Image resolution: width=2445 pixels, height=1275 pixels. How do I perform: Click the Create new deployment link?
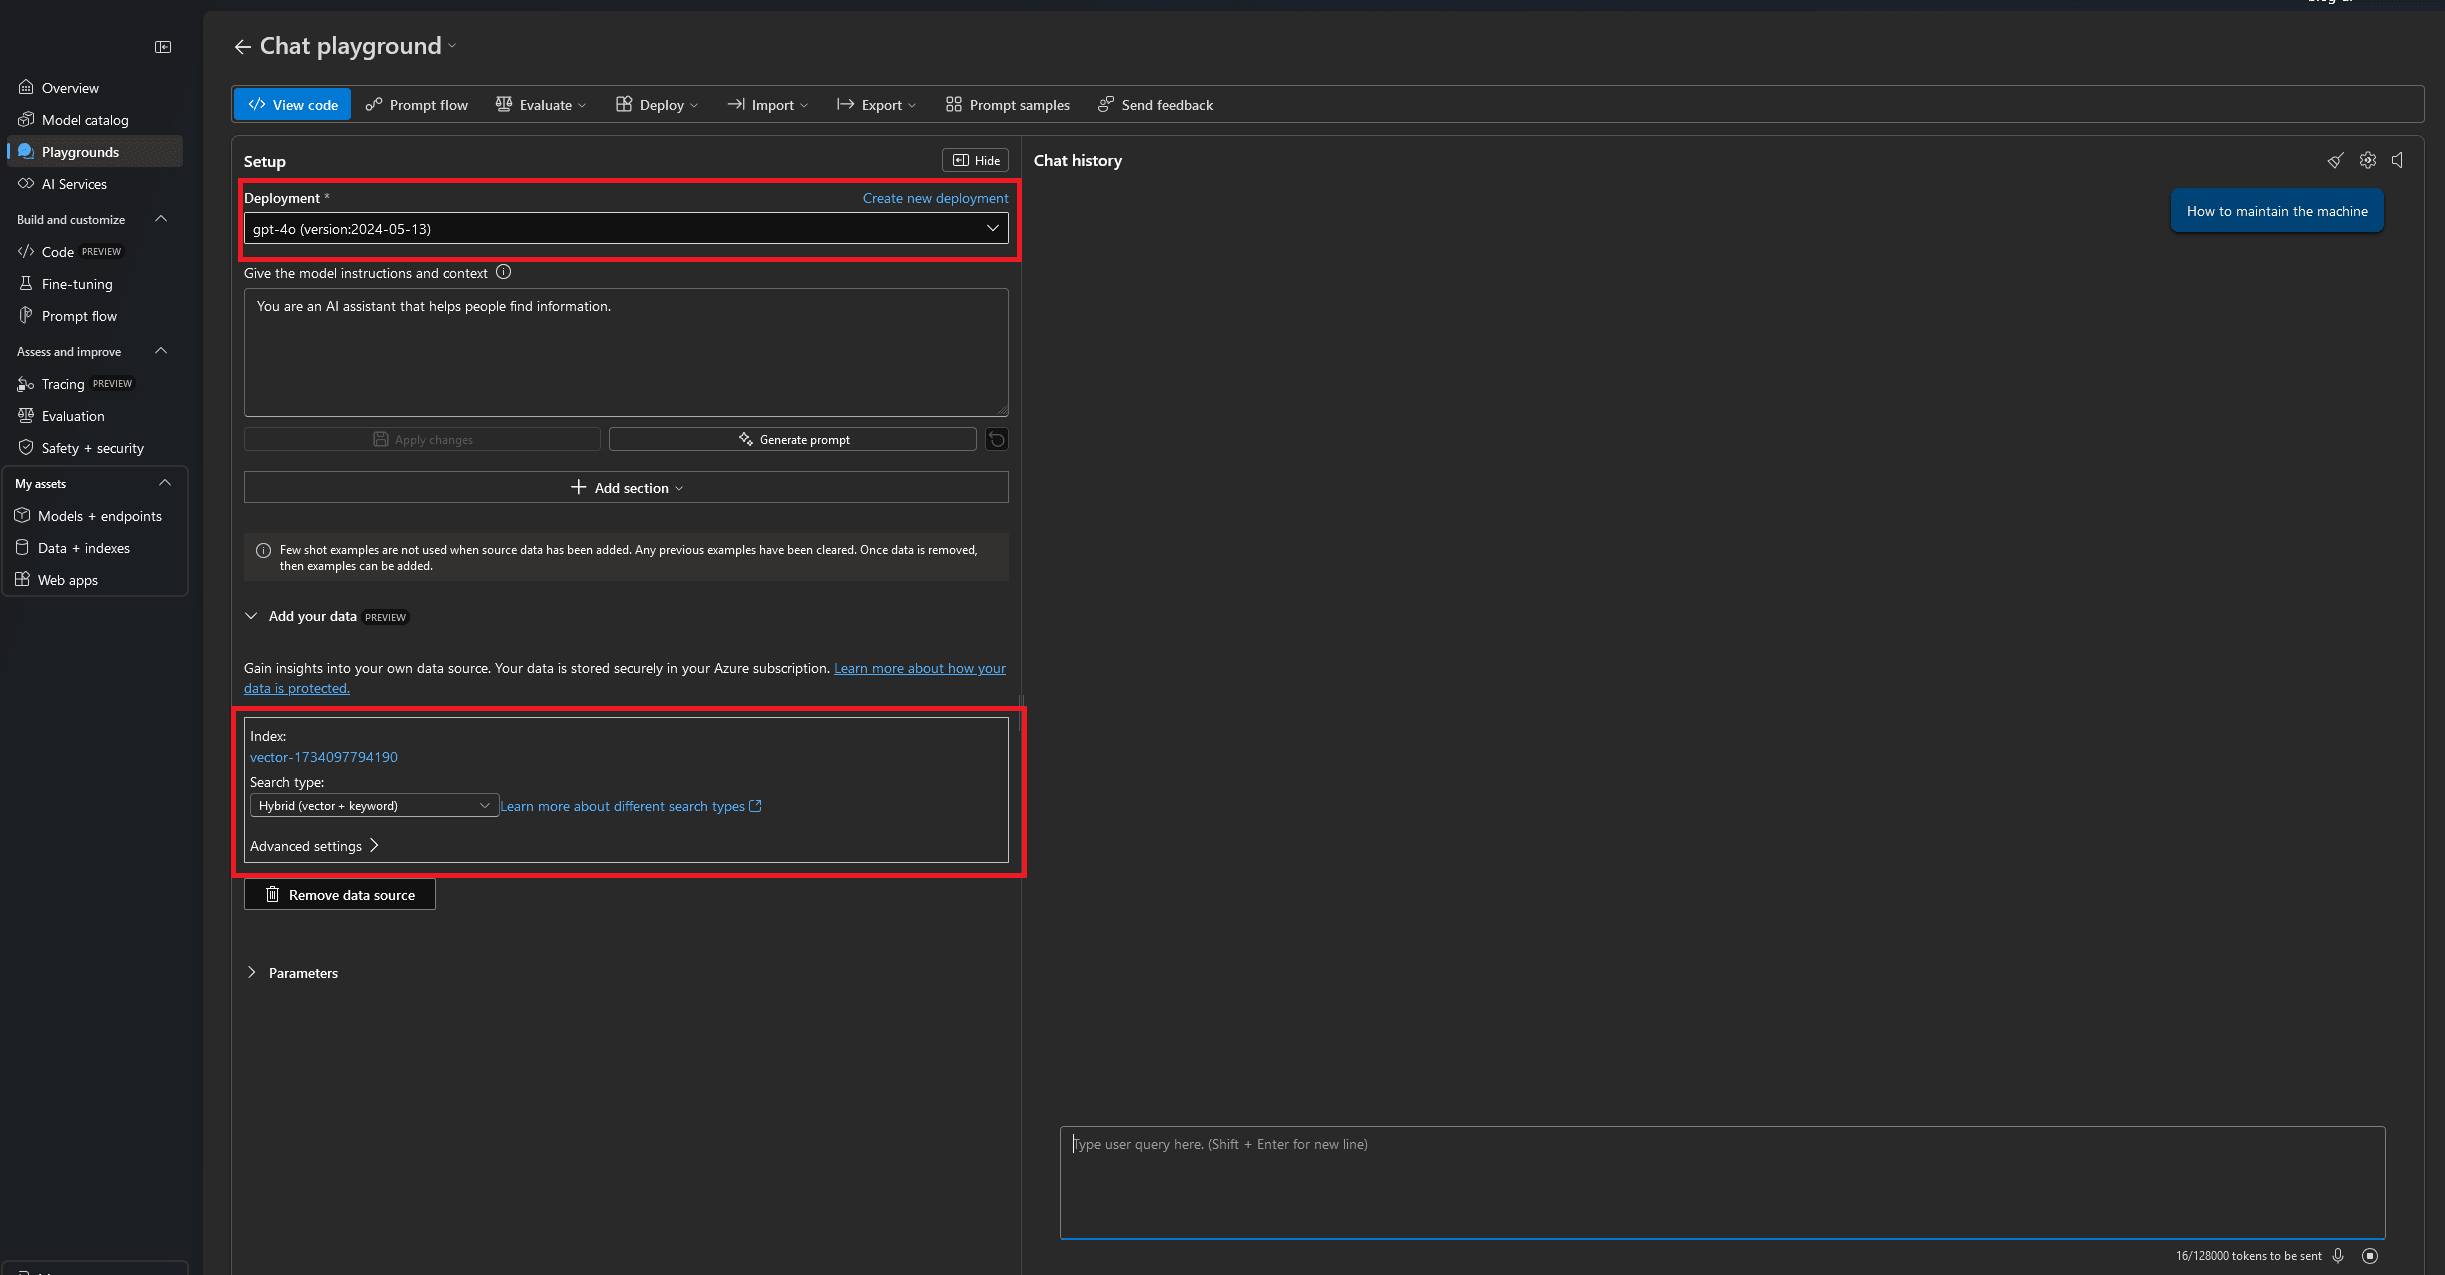[x=935, y=197]
